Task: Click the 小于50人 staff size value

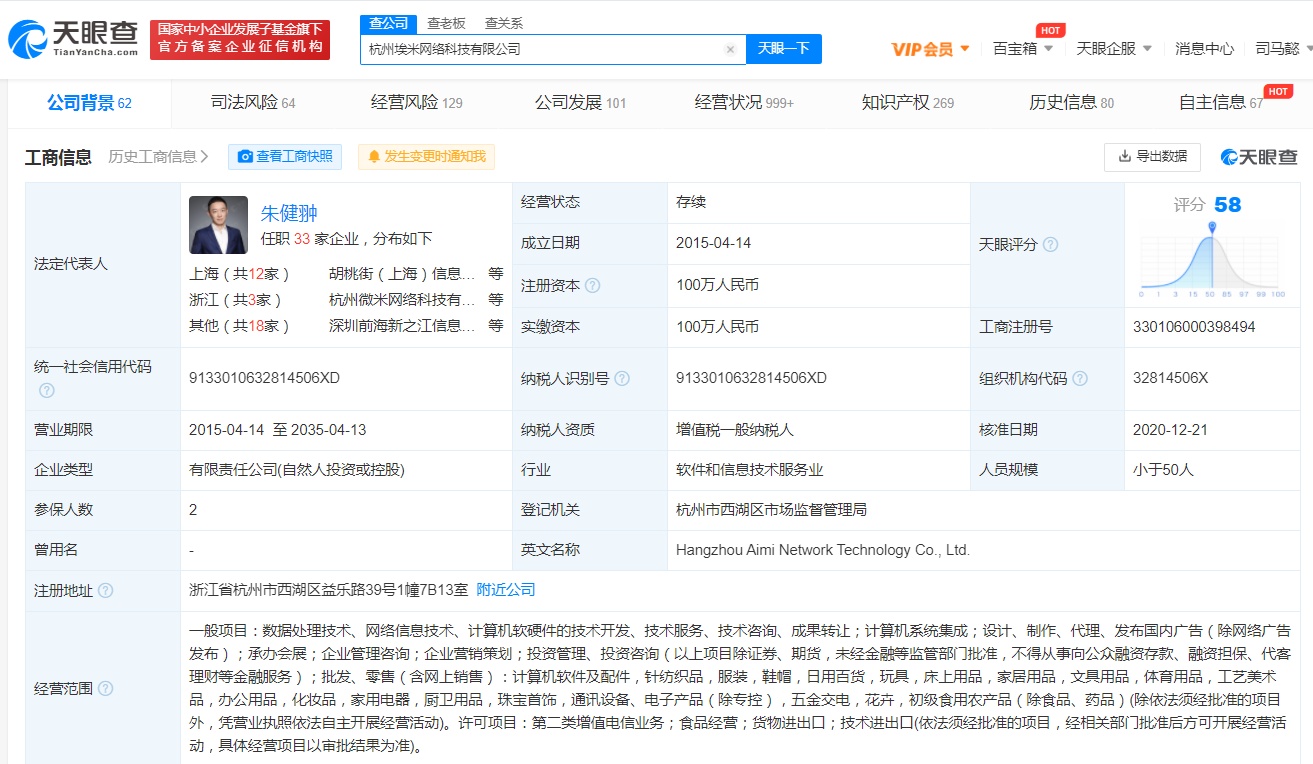Action: tap(1164, 469)
